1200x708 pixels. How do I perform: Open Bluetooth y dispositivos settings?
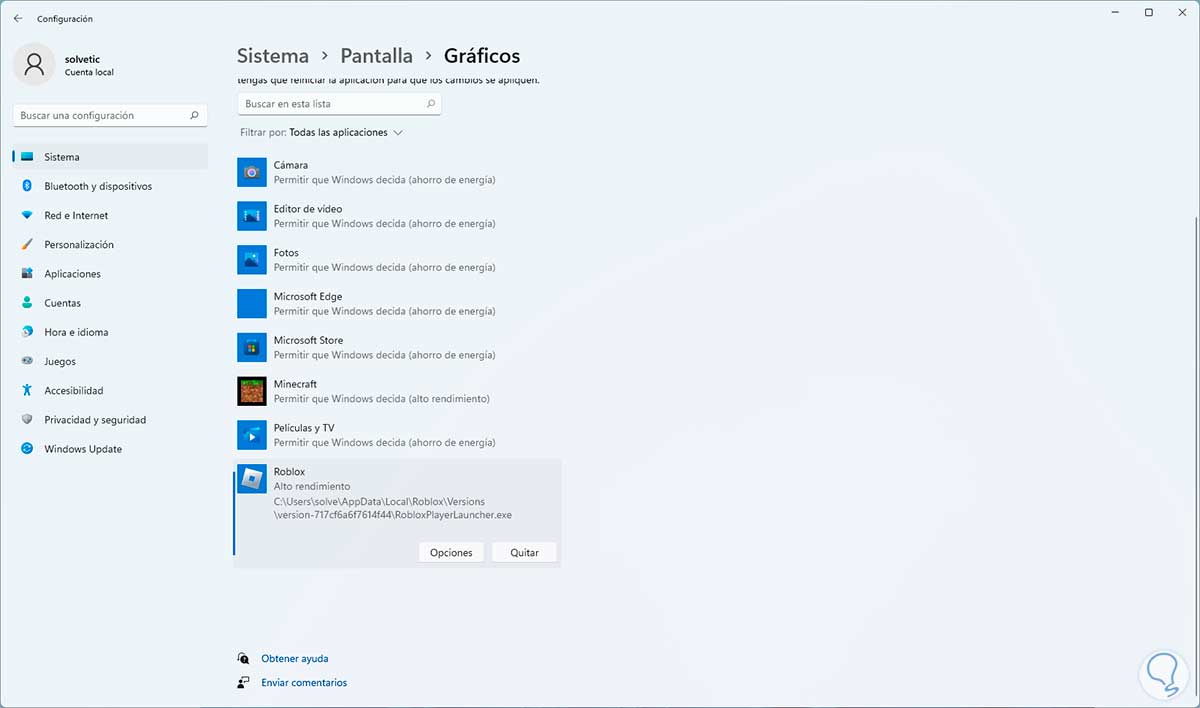pyautogui.click(x=110, y=186)
